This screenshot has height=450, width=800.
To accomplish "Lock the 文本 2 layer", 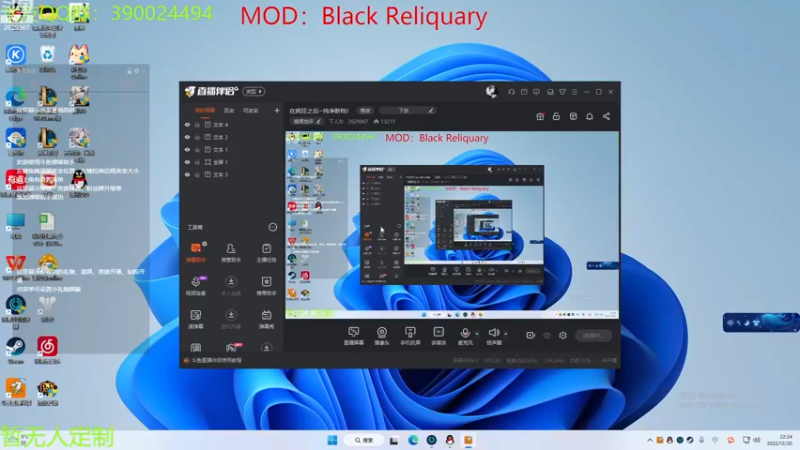I will [x=197, y=137].
